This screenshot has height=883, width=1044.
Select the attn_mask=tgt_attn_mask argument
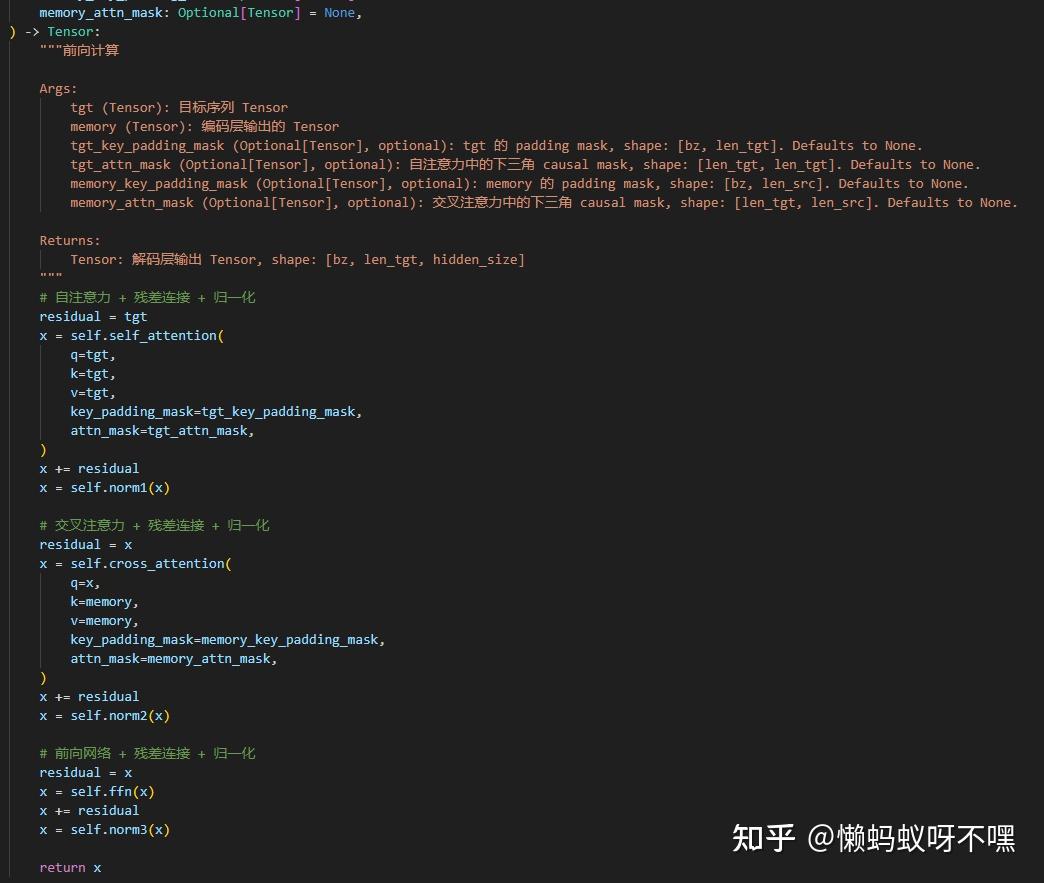(160, 430)
